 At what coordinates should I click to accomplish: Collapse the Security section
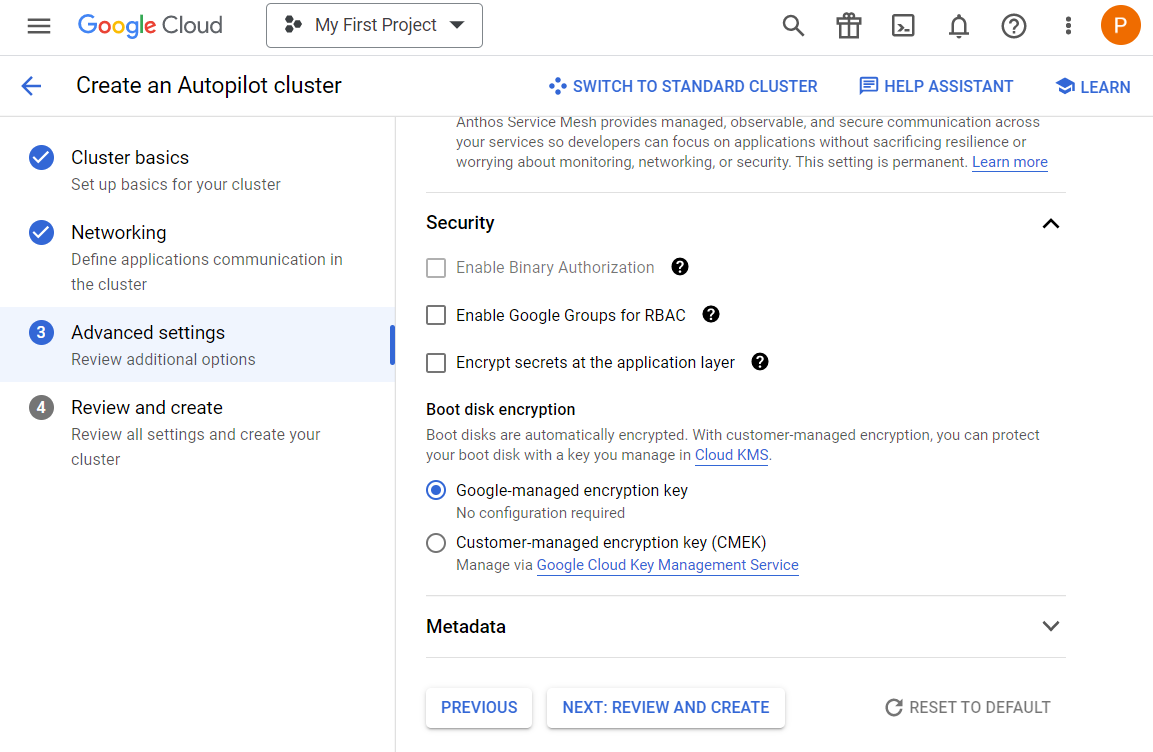click(x=1050, y=223)
